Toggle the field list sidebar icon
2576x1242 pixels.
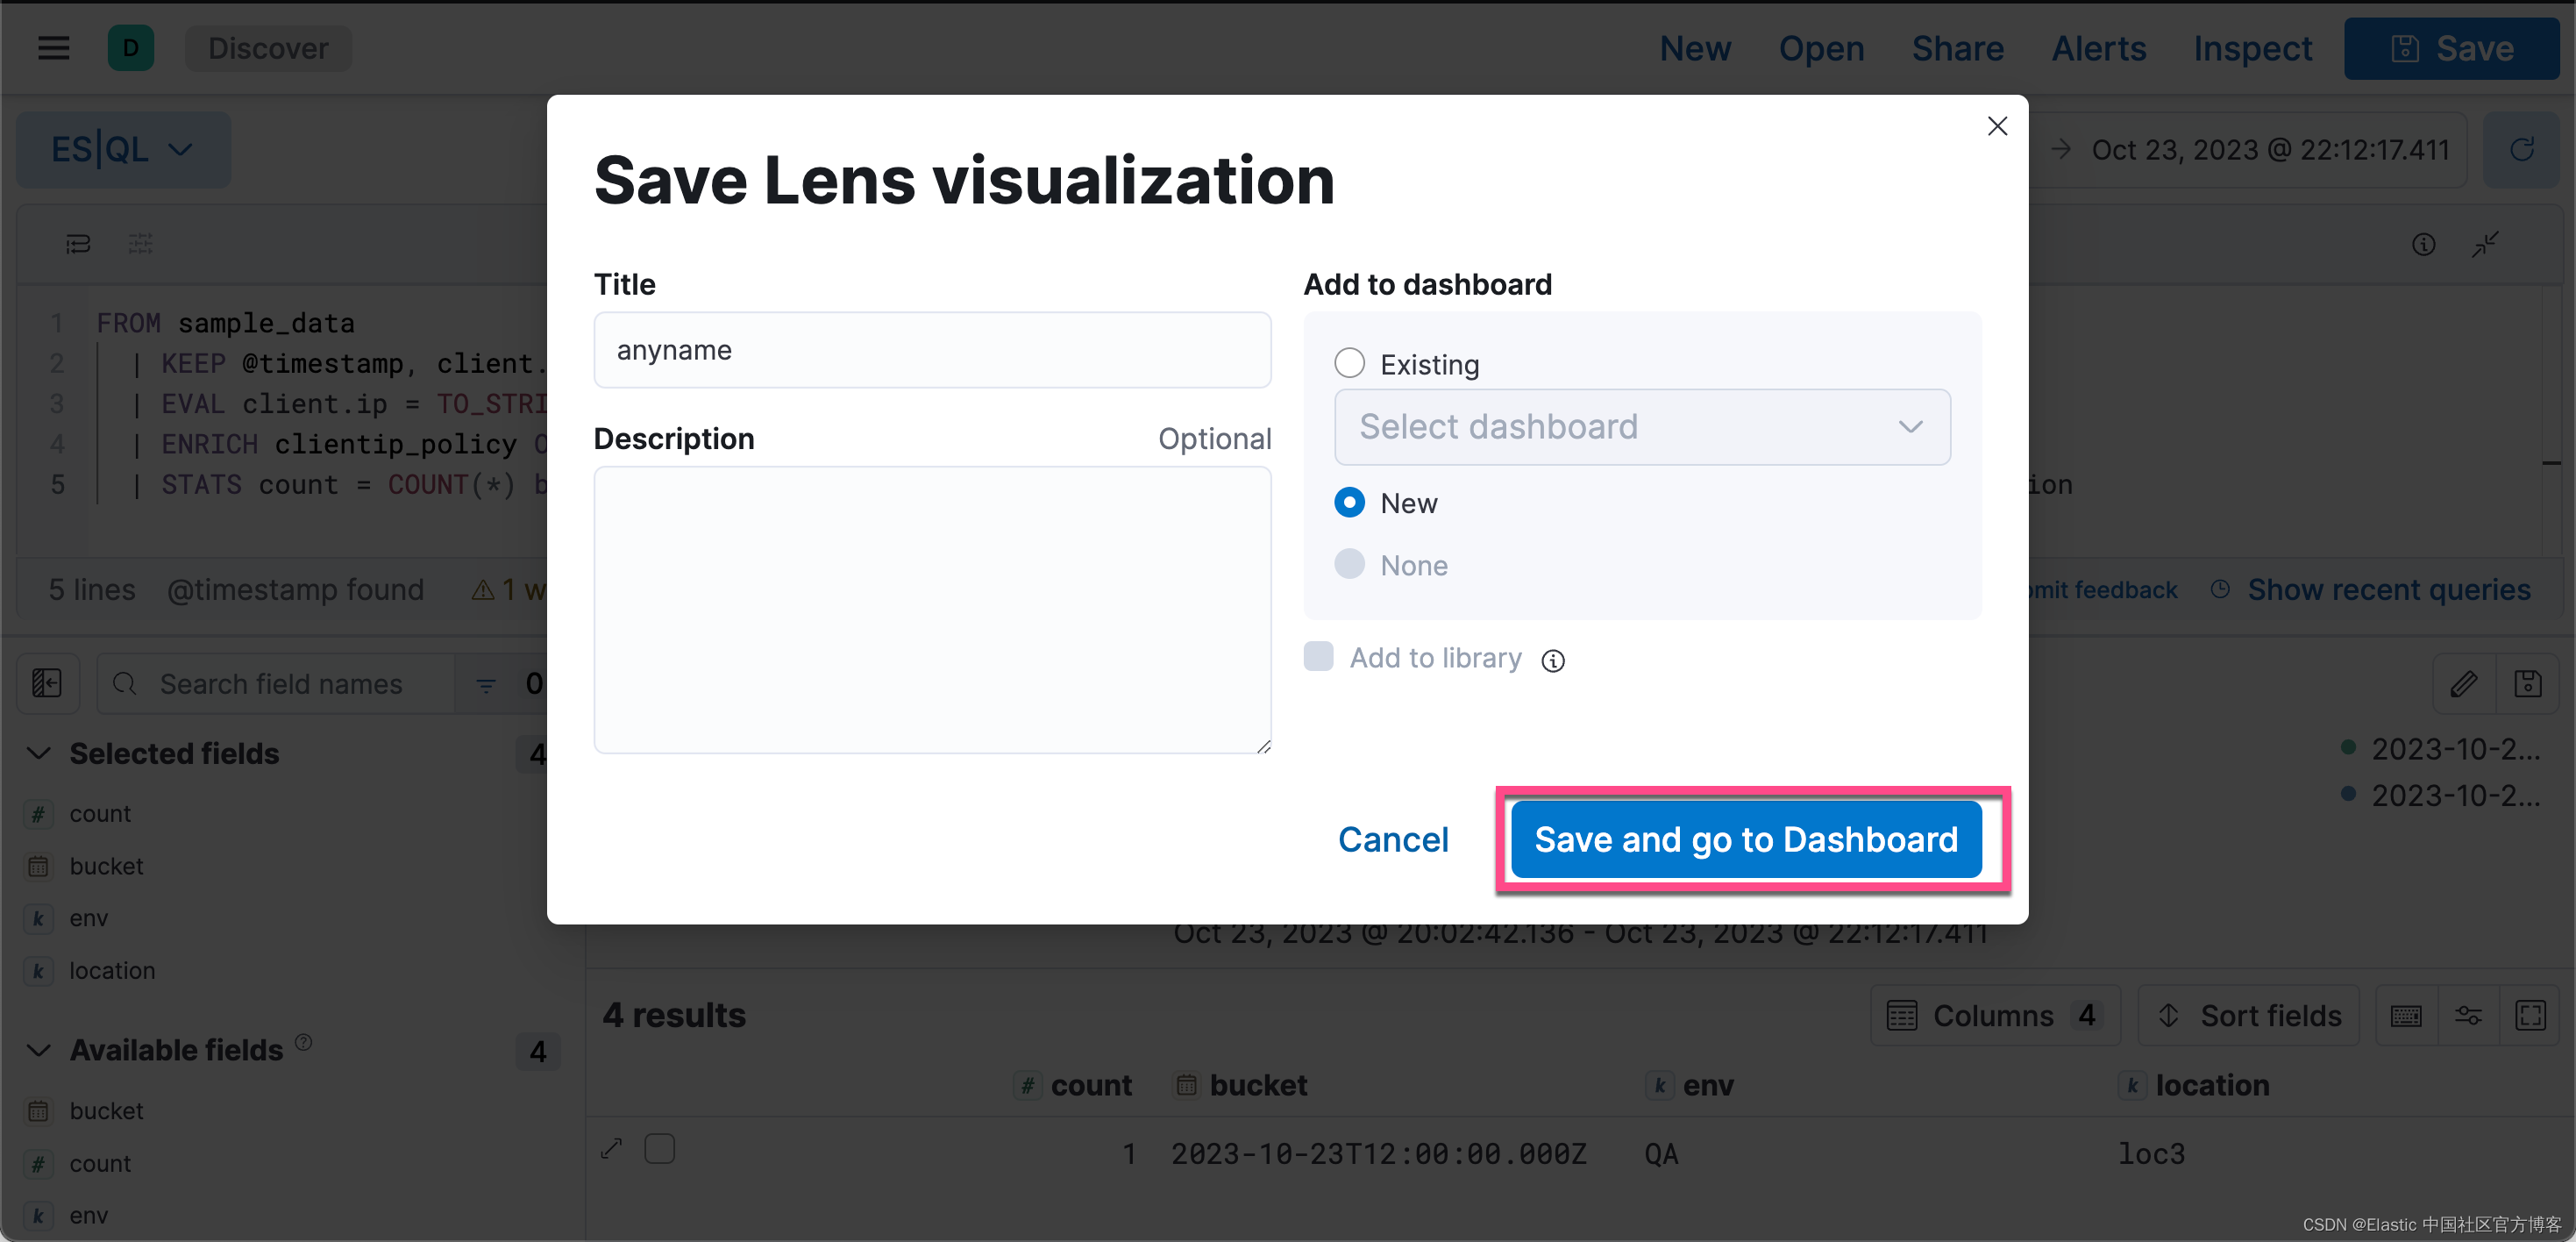point(47,684)
